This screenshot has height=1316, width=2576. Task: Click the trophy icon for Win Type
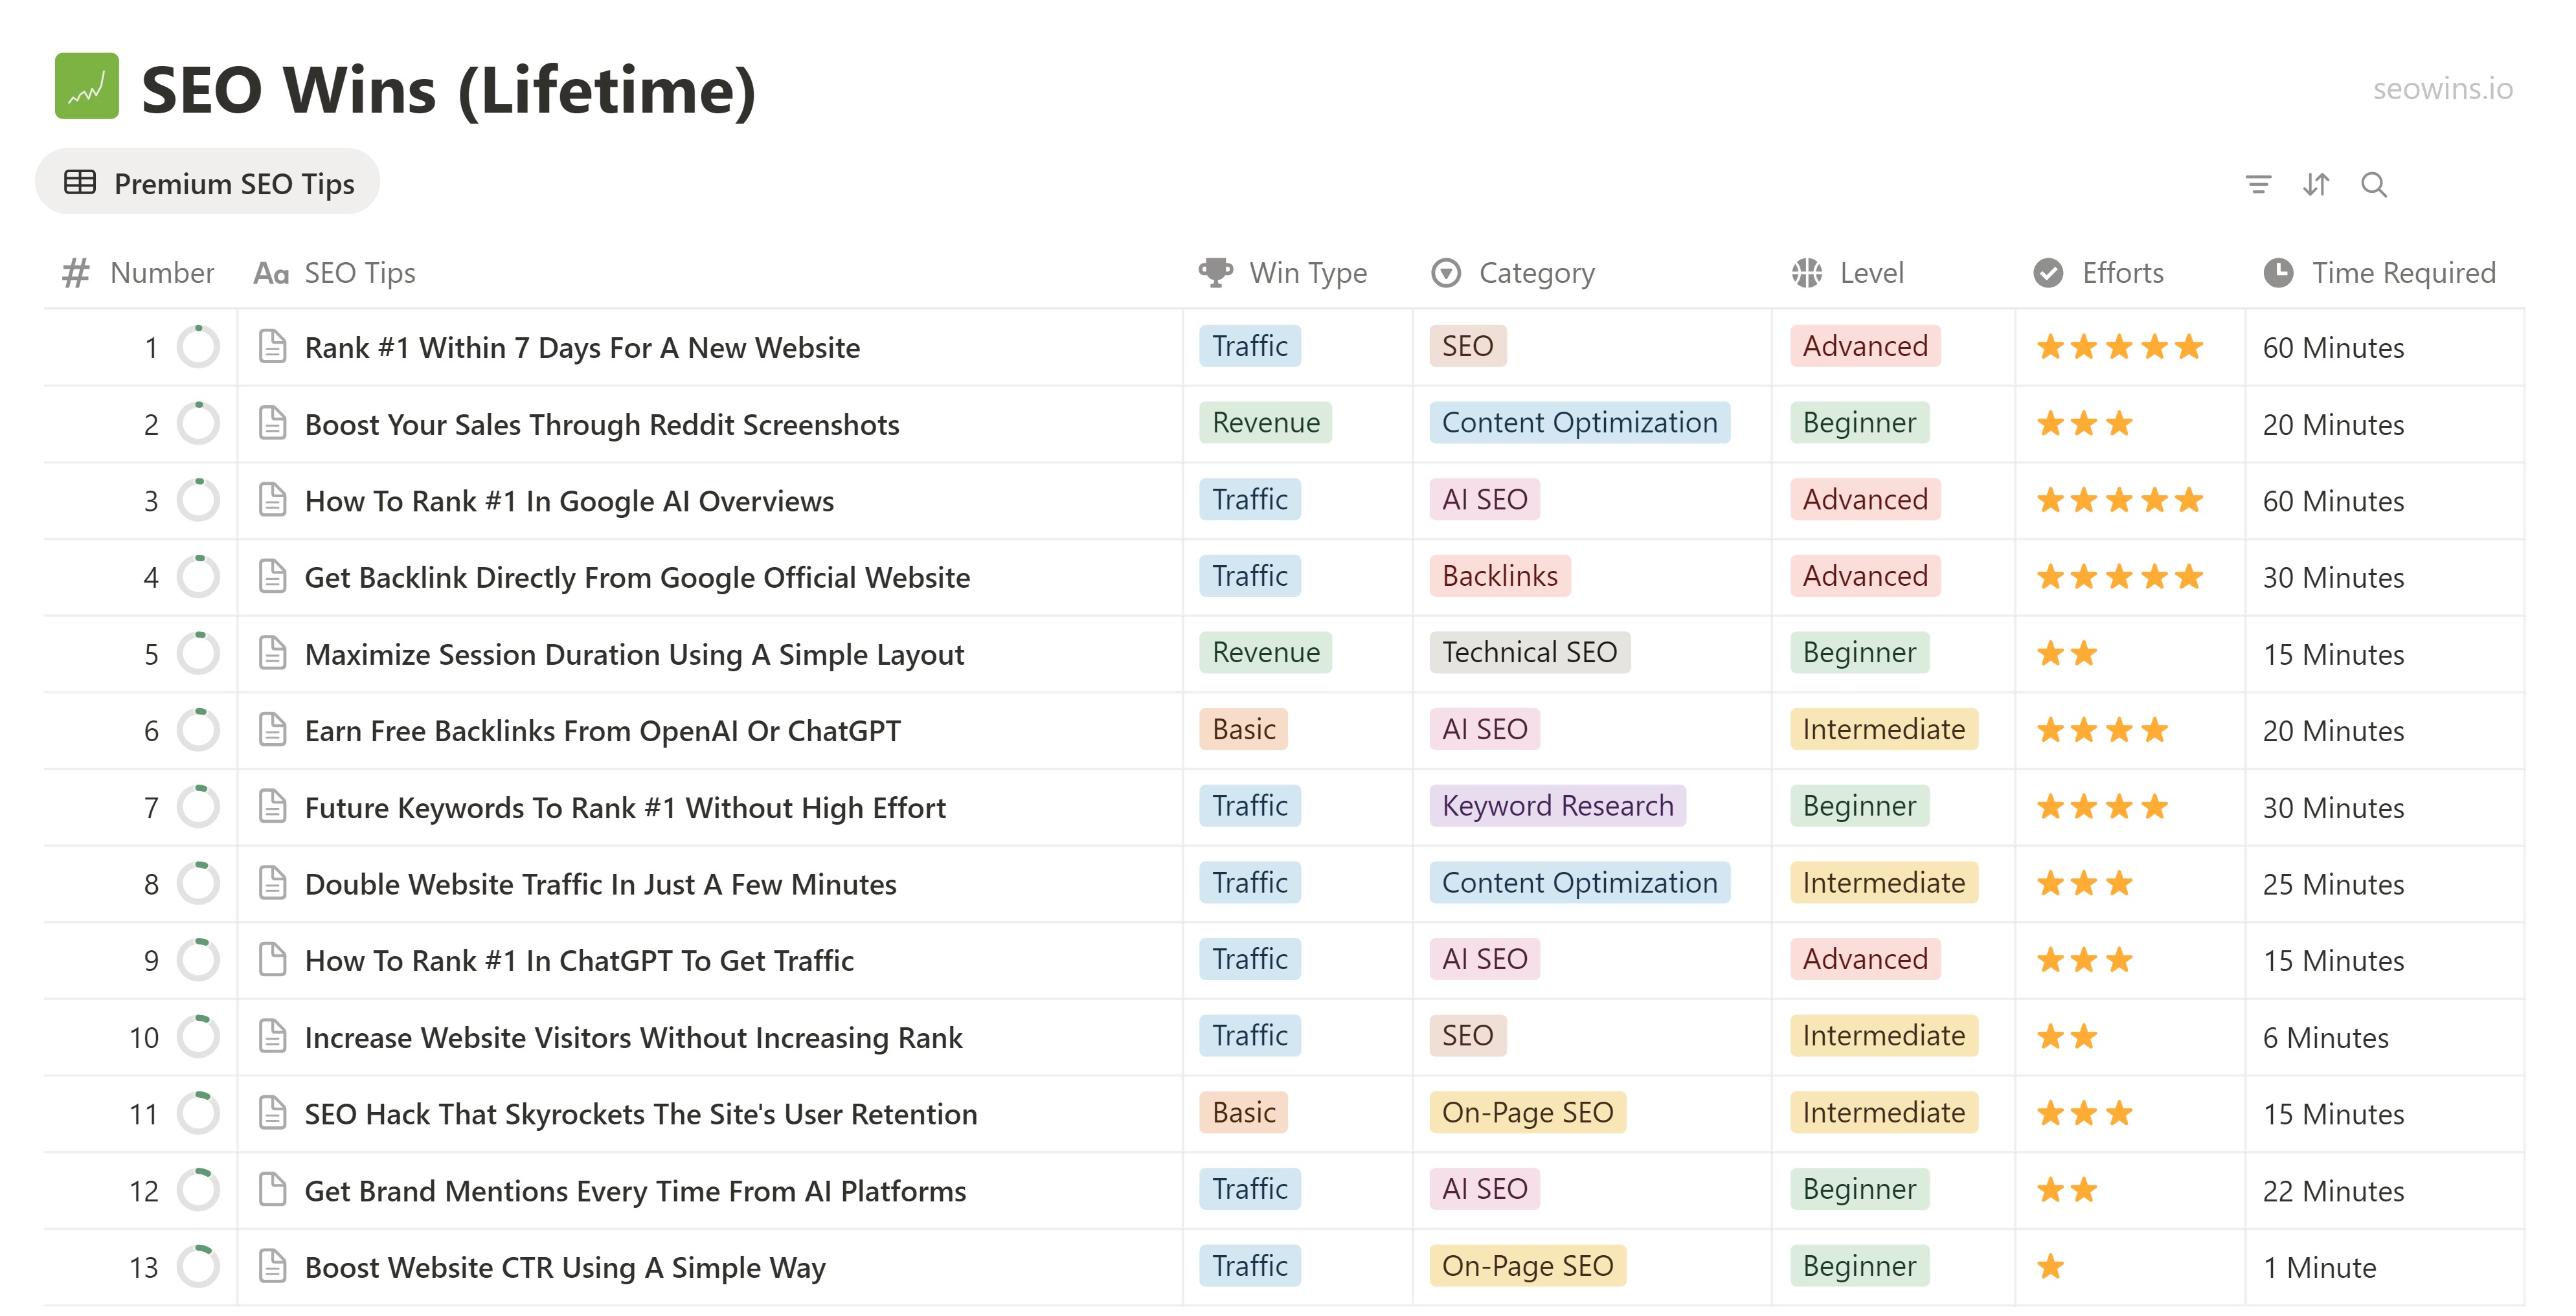point(1215,273)
